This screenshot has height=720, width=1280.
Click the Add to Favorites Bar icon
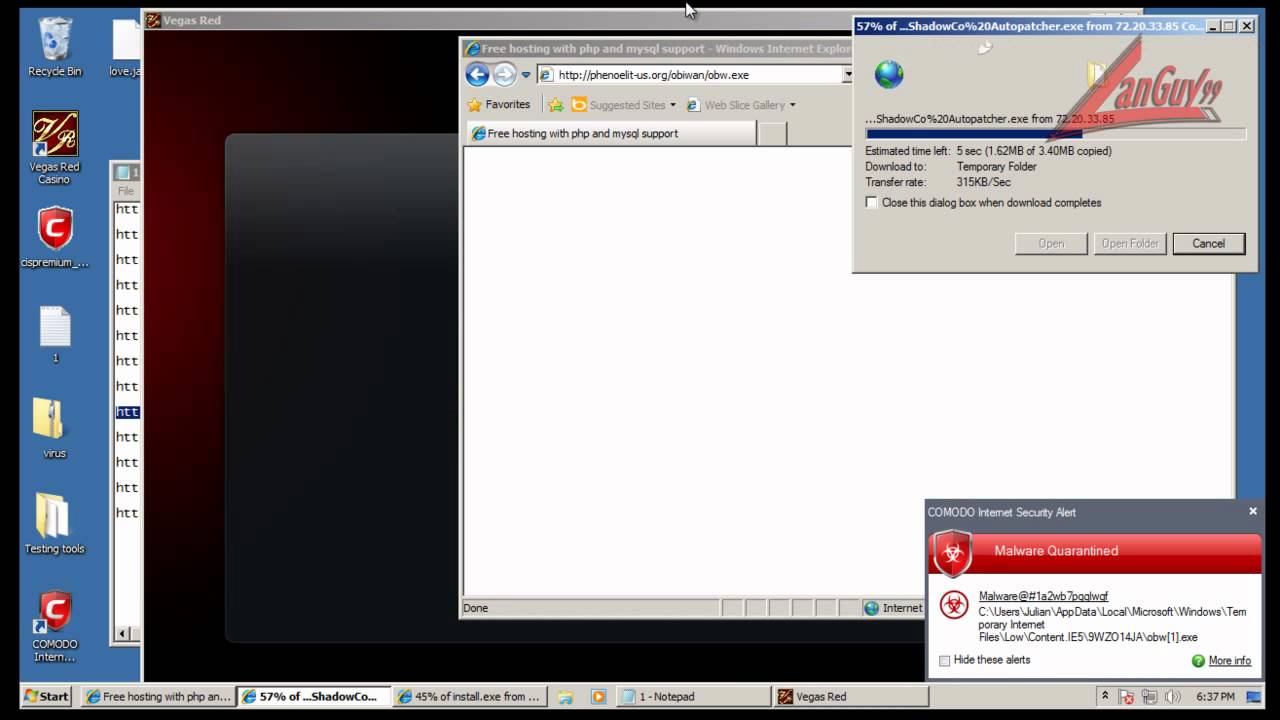coord(556,105)
